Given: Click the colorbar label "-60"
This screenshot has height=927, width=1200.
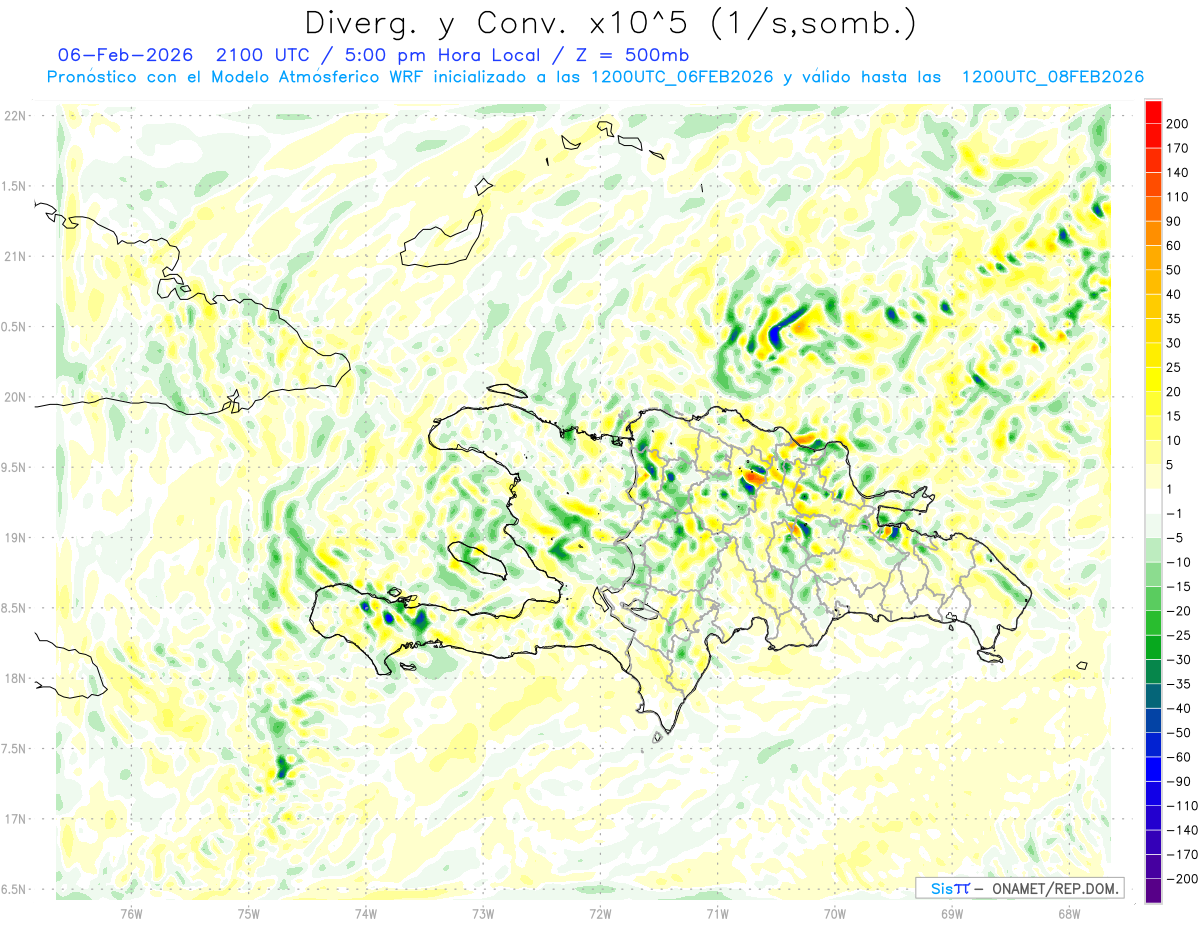Looking at the screenshot, I should [1179, 757].
